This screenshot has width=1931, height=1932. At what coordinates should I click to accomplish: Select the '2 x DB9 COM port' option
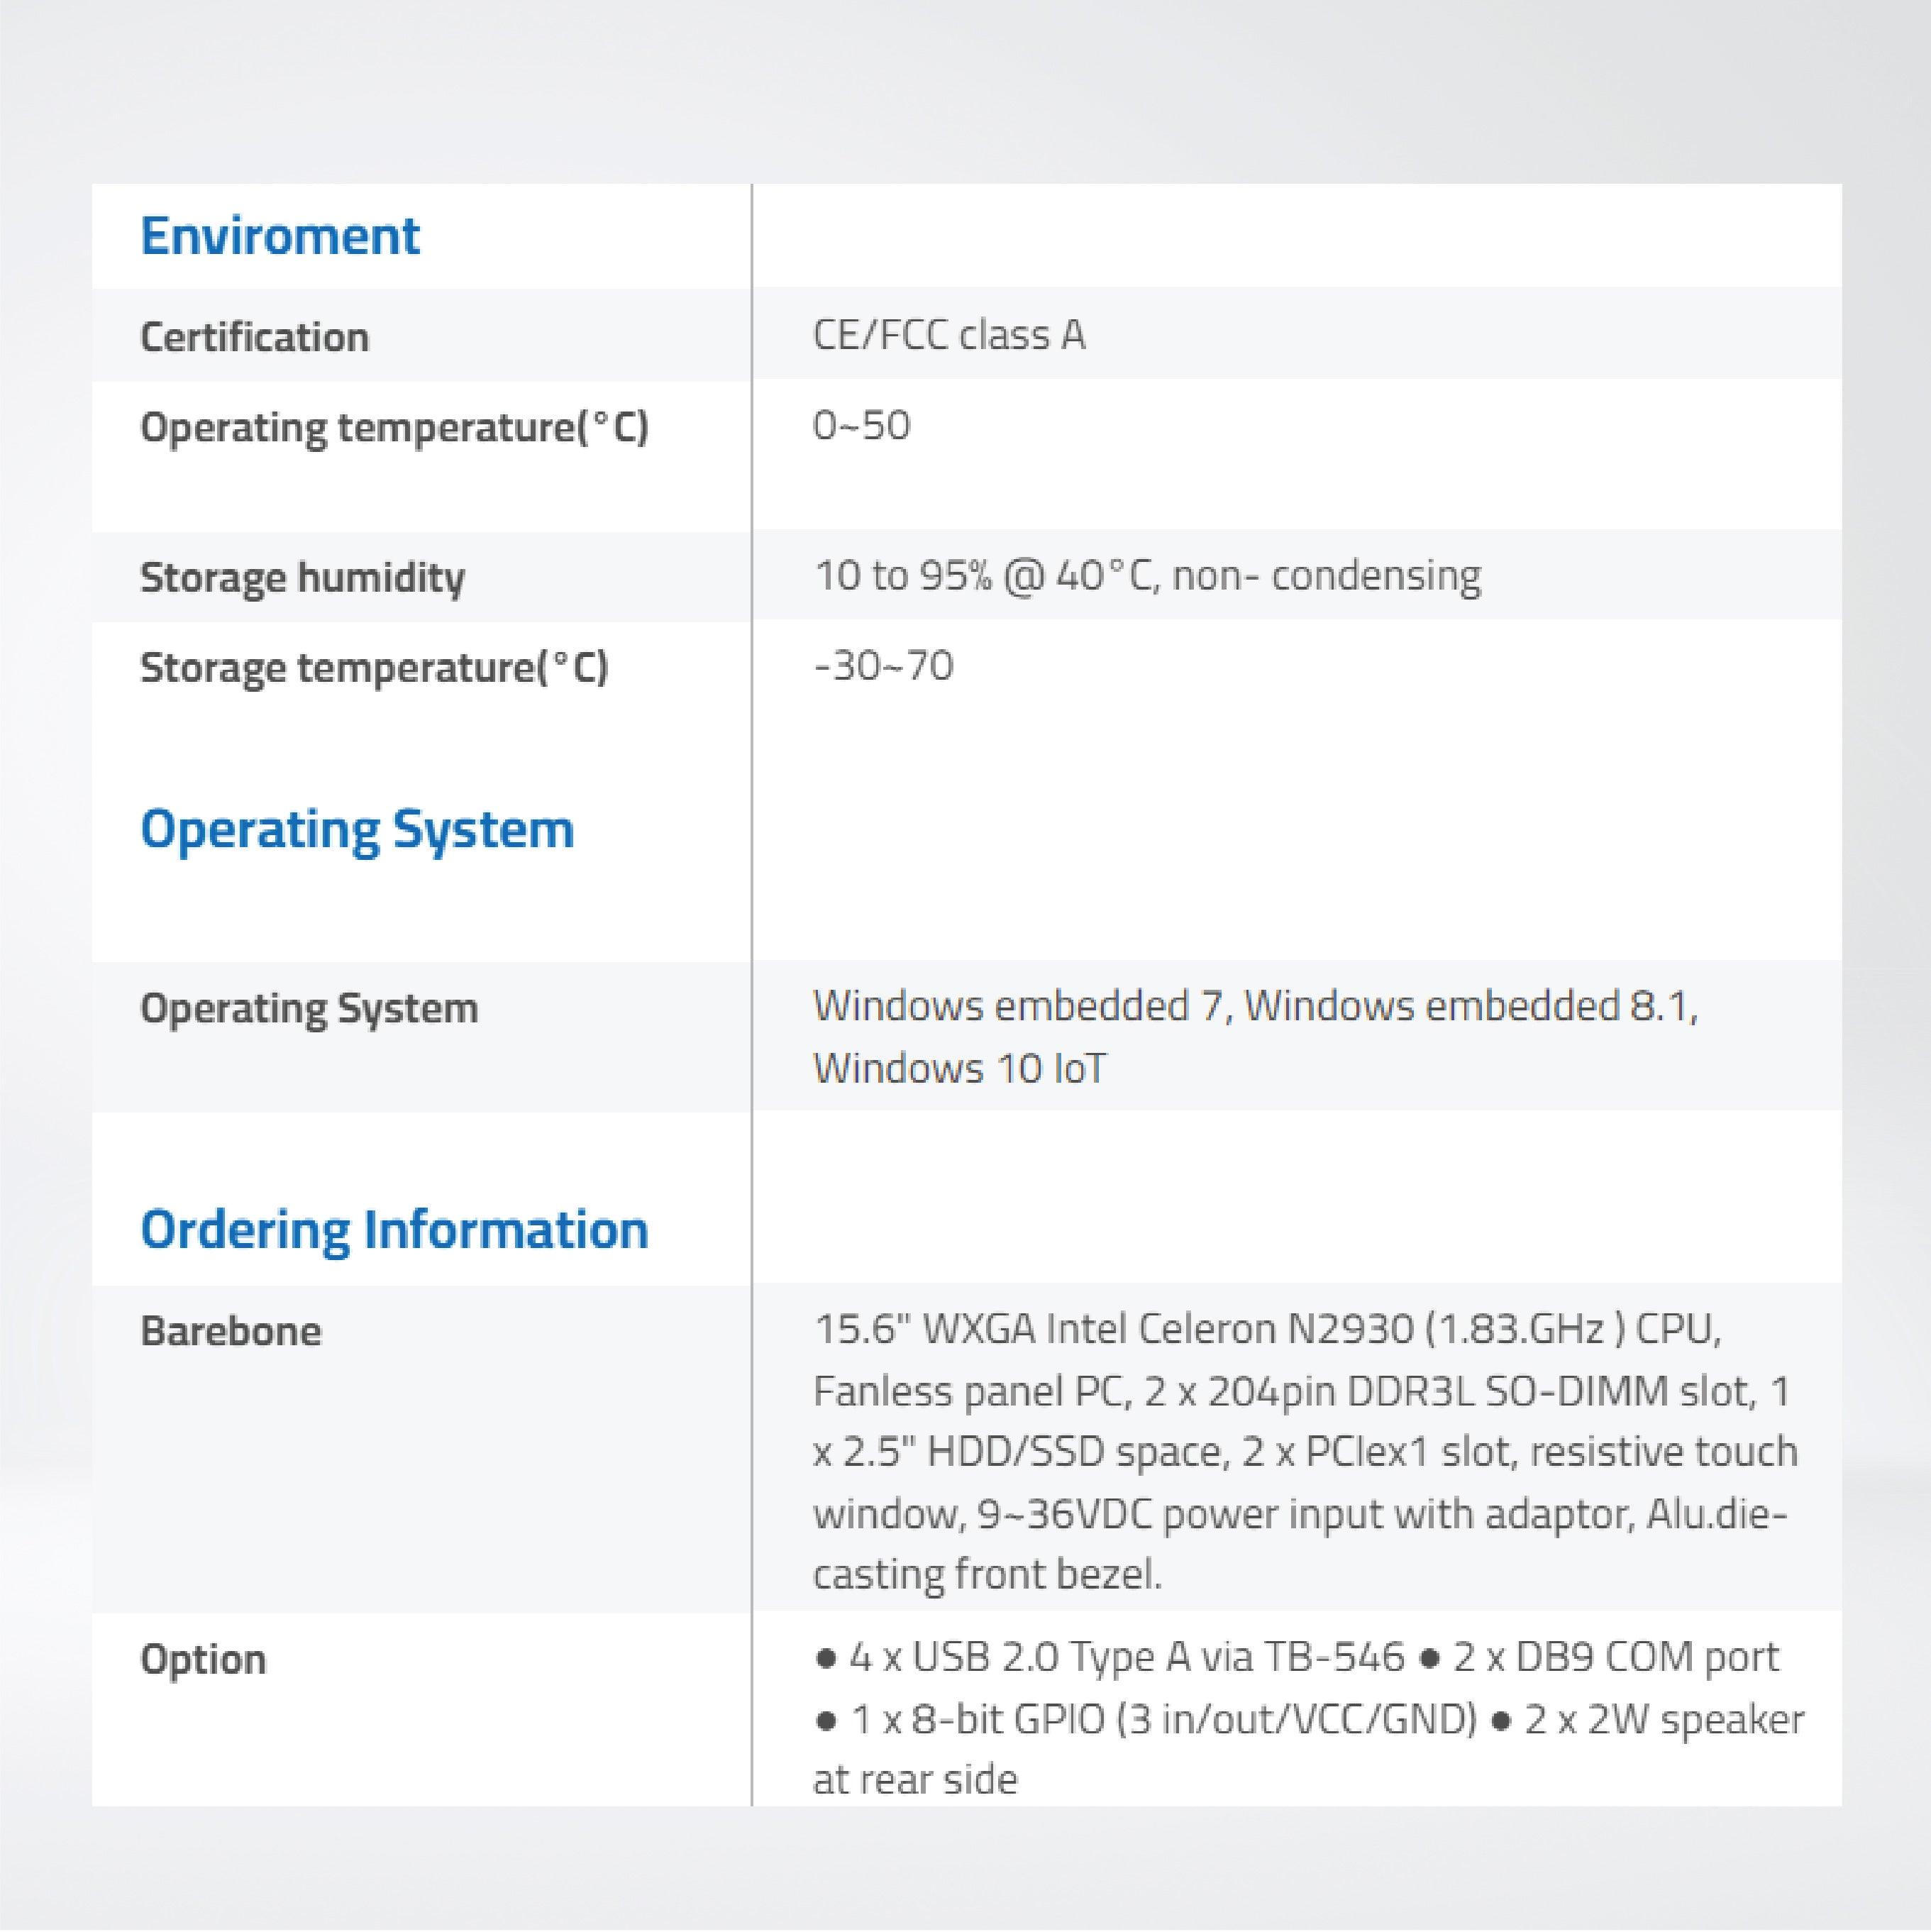point(1600,1658)
